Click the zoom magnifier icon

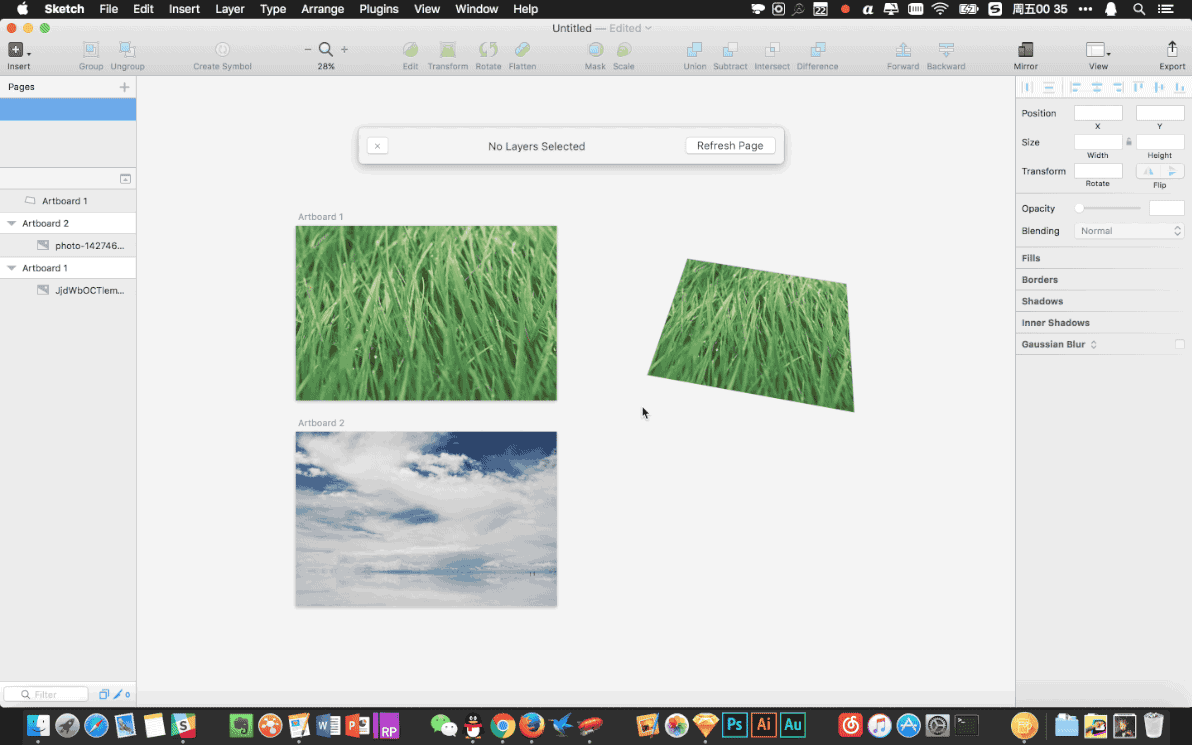tap(325, 49)
